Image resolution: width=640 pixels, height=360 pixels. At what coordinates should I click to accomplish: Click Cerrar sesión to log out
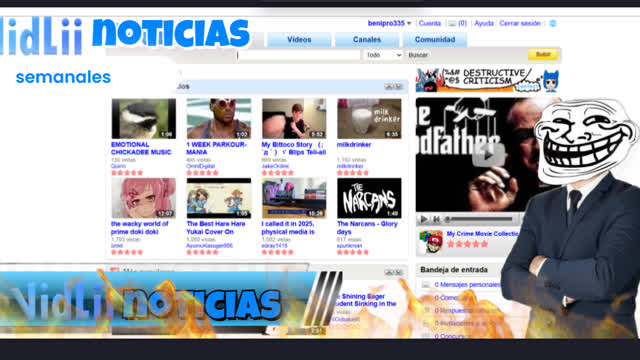[520, 23]
